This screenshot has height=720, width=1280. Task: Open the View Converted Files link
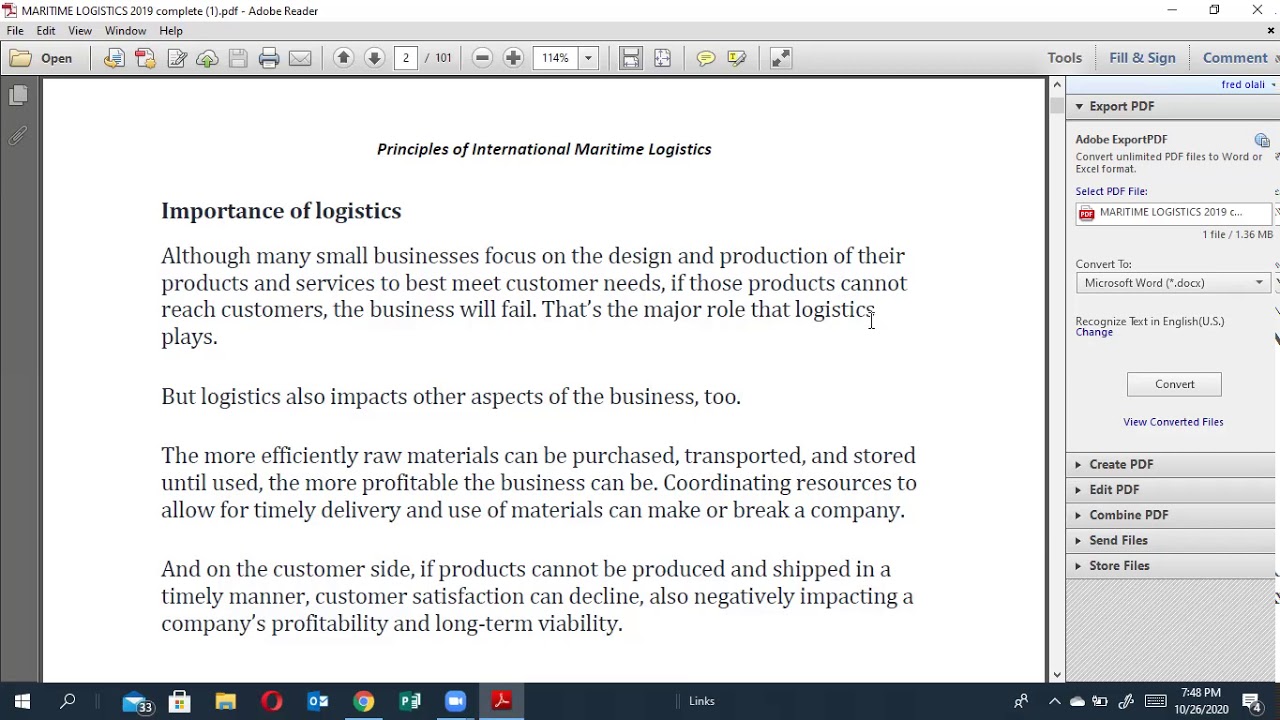[1173, 422]
